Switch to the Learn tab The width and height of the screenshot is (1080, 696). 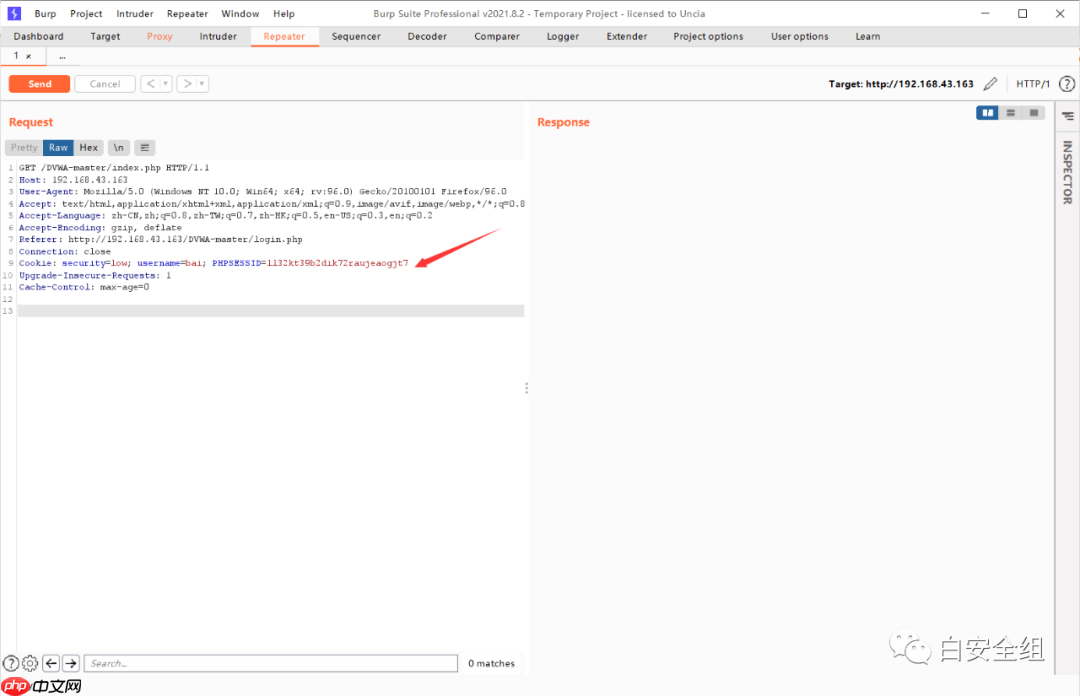tap(868, 37)
